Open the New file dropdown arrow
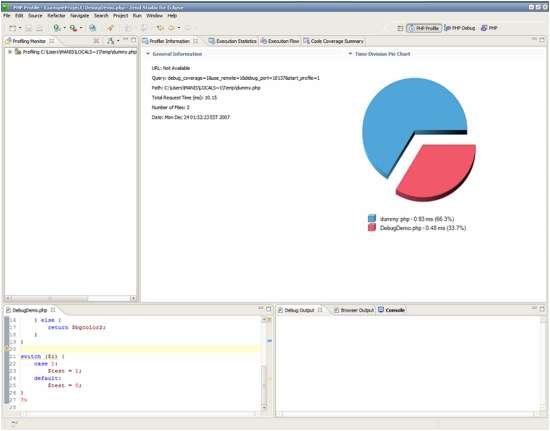The image size is (550, 431). pos(20,28)
